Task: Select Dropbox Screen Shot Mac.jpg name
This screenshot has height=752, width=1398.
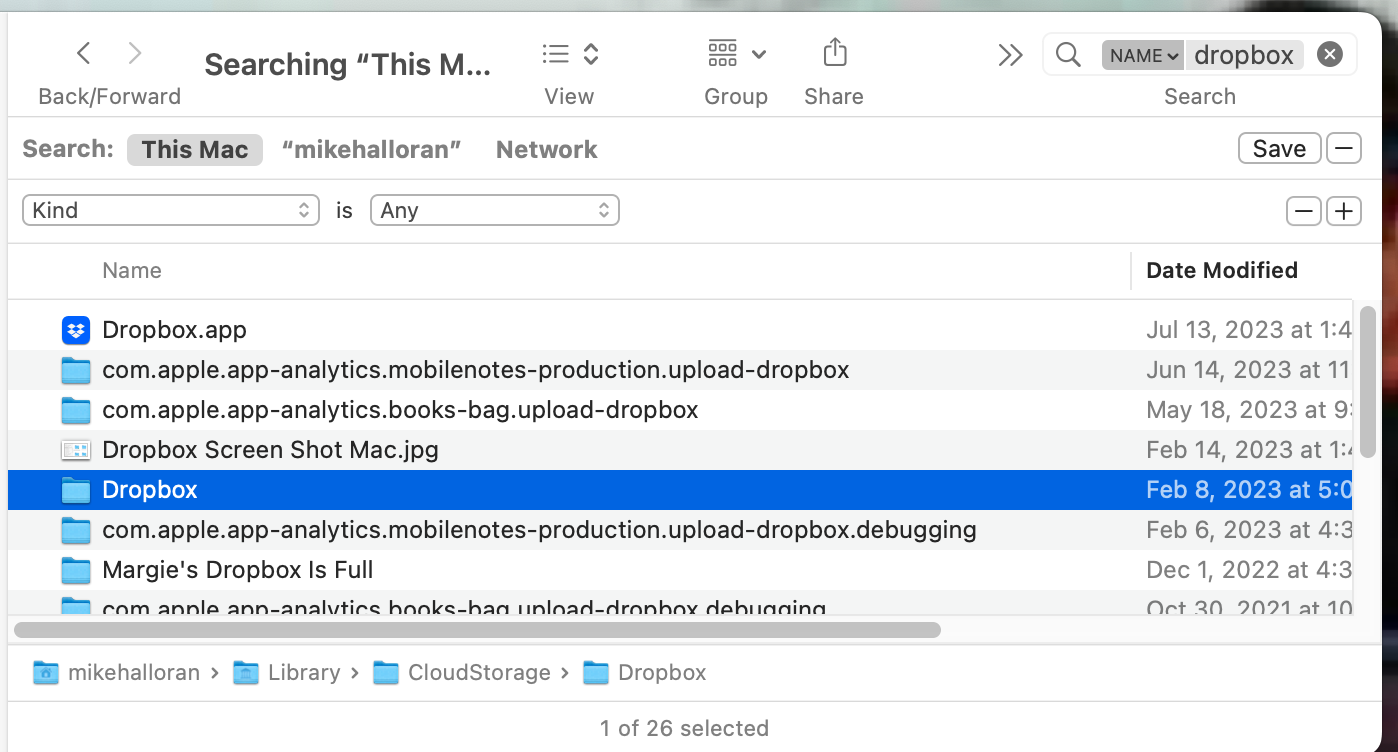Action: pyautogui.click(x=270, y=450)
